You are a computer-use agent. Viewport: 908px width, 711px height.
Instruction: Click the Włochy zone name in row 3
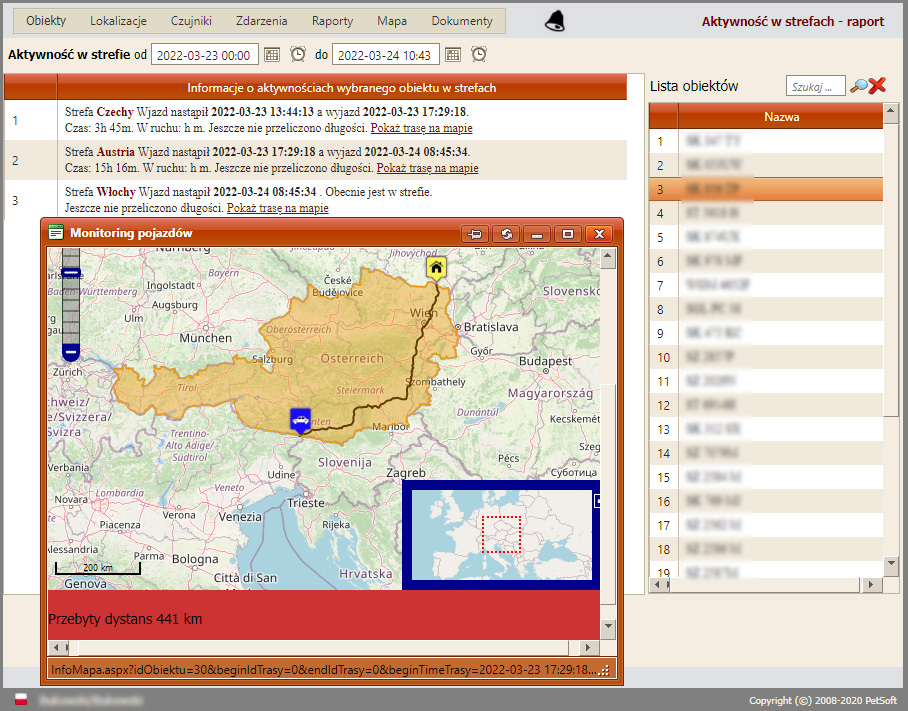pos(116,192)
